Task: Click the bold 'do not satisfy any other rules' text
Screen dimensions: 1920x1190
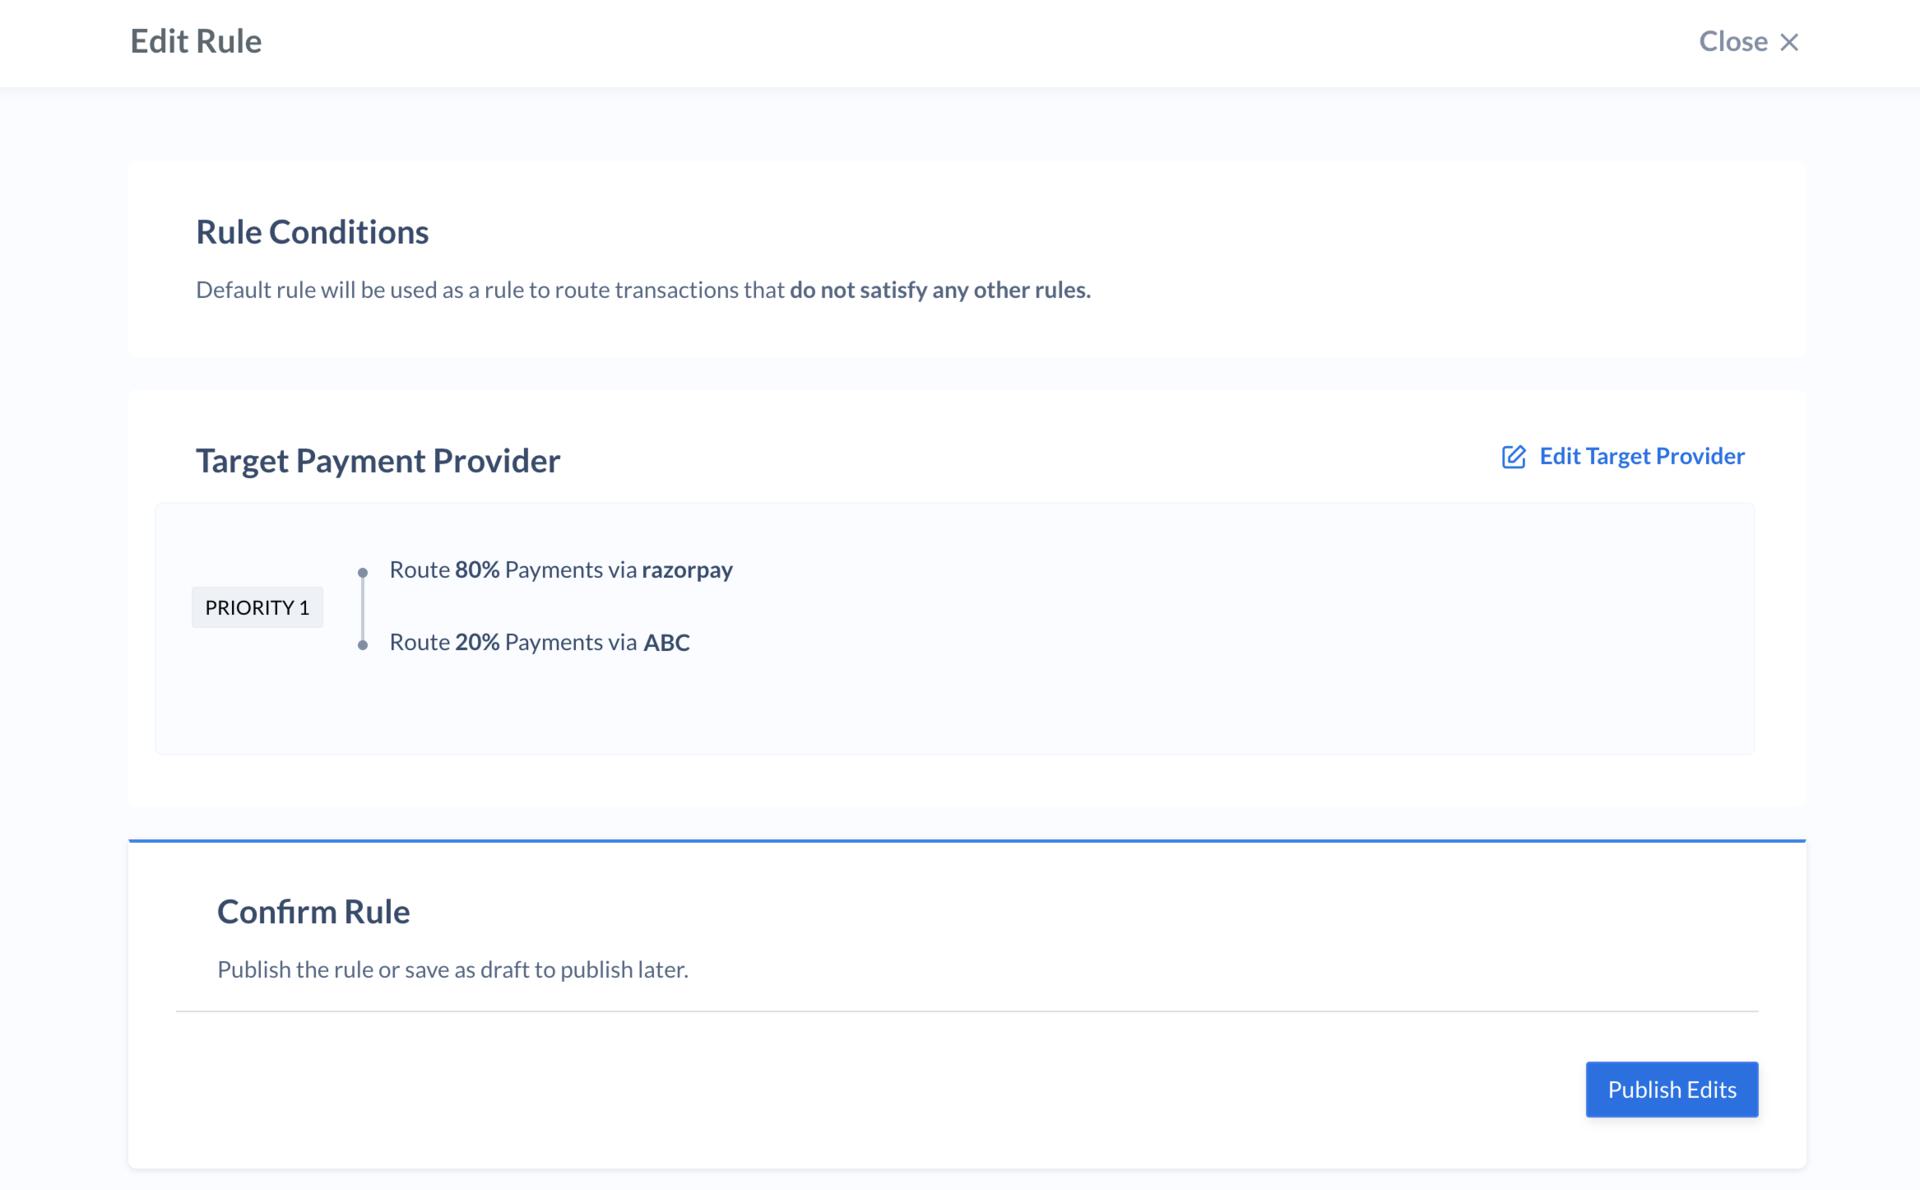Action: (x=940, y=290)
